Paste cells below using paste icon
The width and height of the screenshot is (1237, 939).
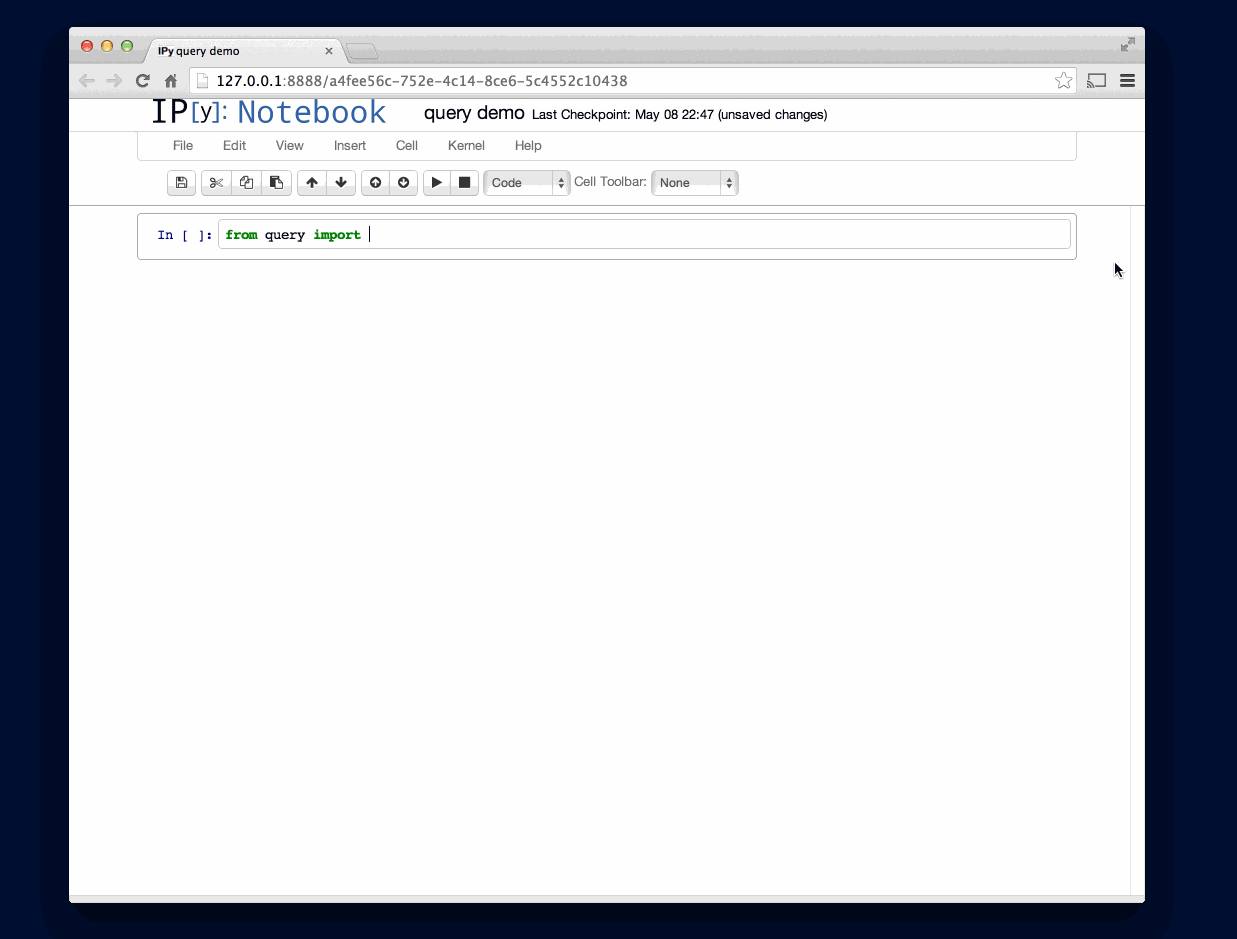tap(276, 182)
